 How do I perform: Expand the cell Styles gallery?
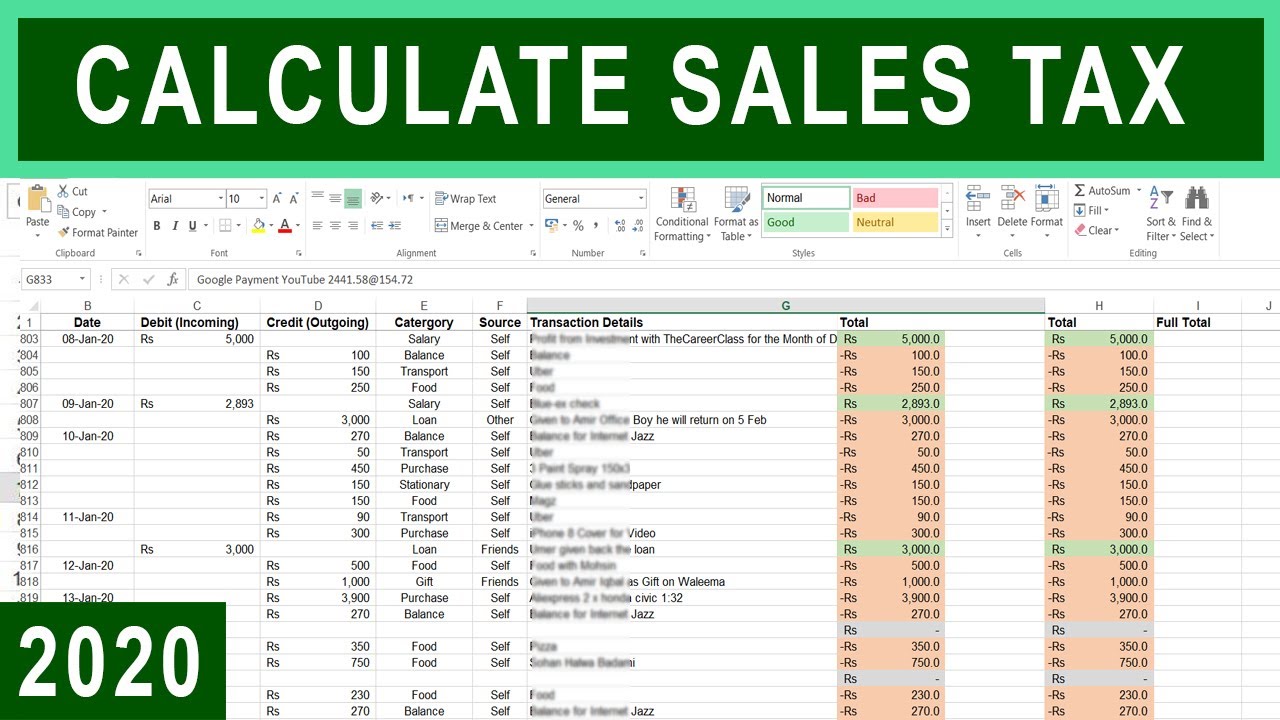click(947, 229)
